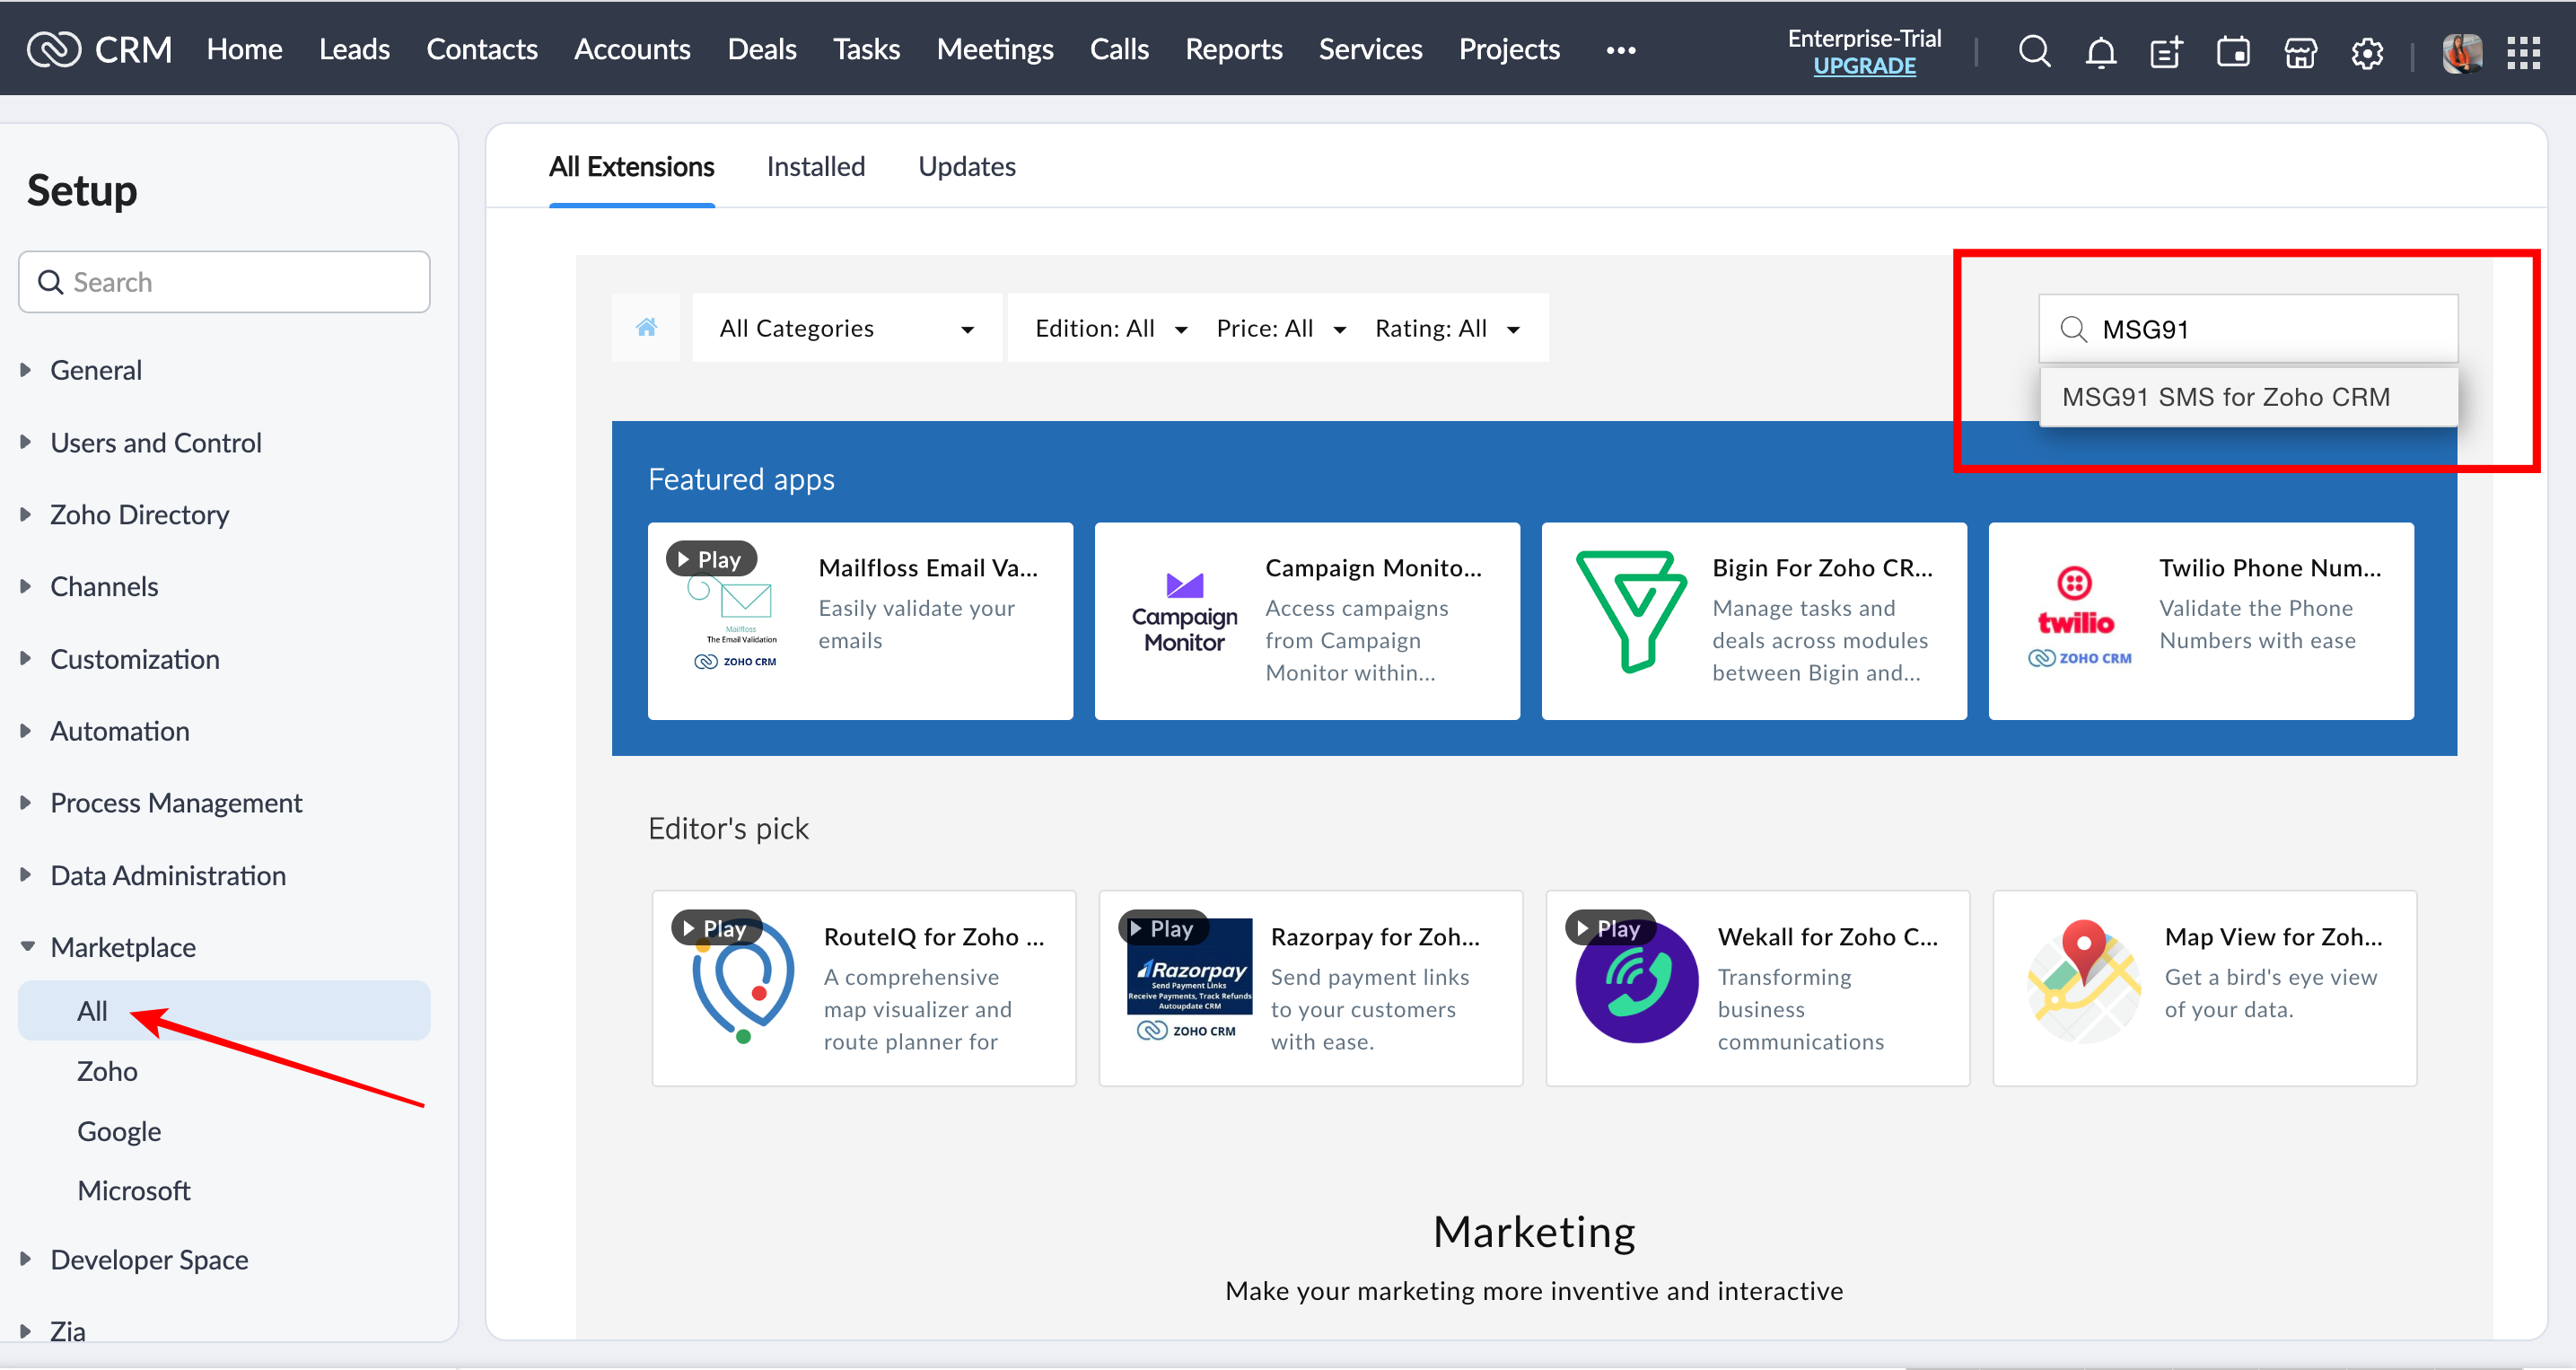This screenshot has height=1370, width=2576.
Task: Open the Edition: All filter
Action: [1111, 328]
